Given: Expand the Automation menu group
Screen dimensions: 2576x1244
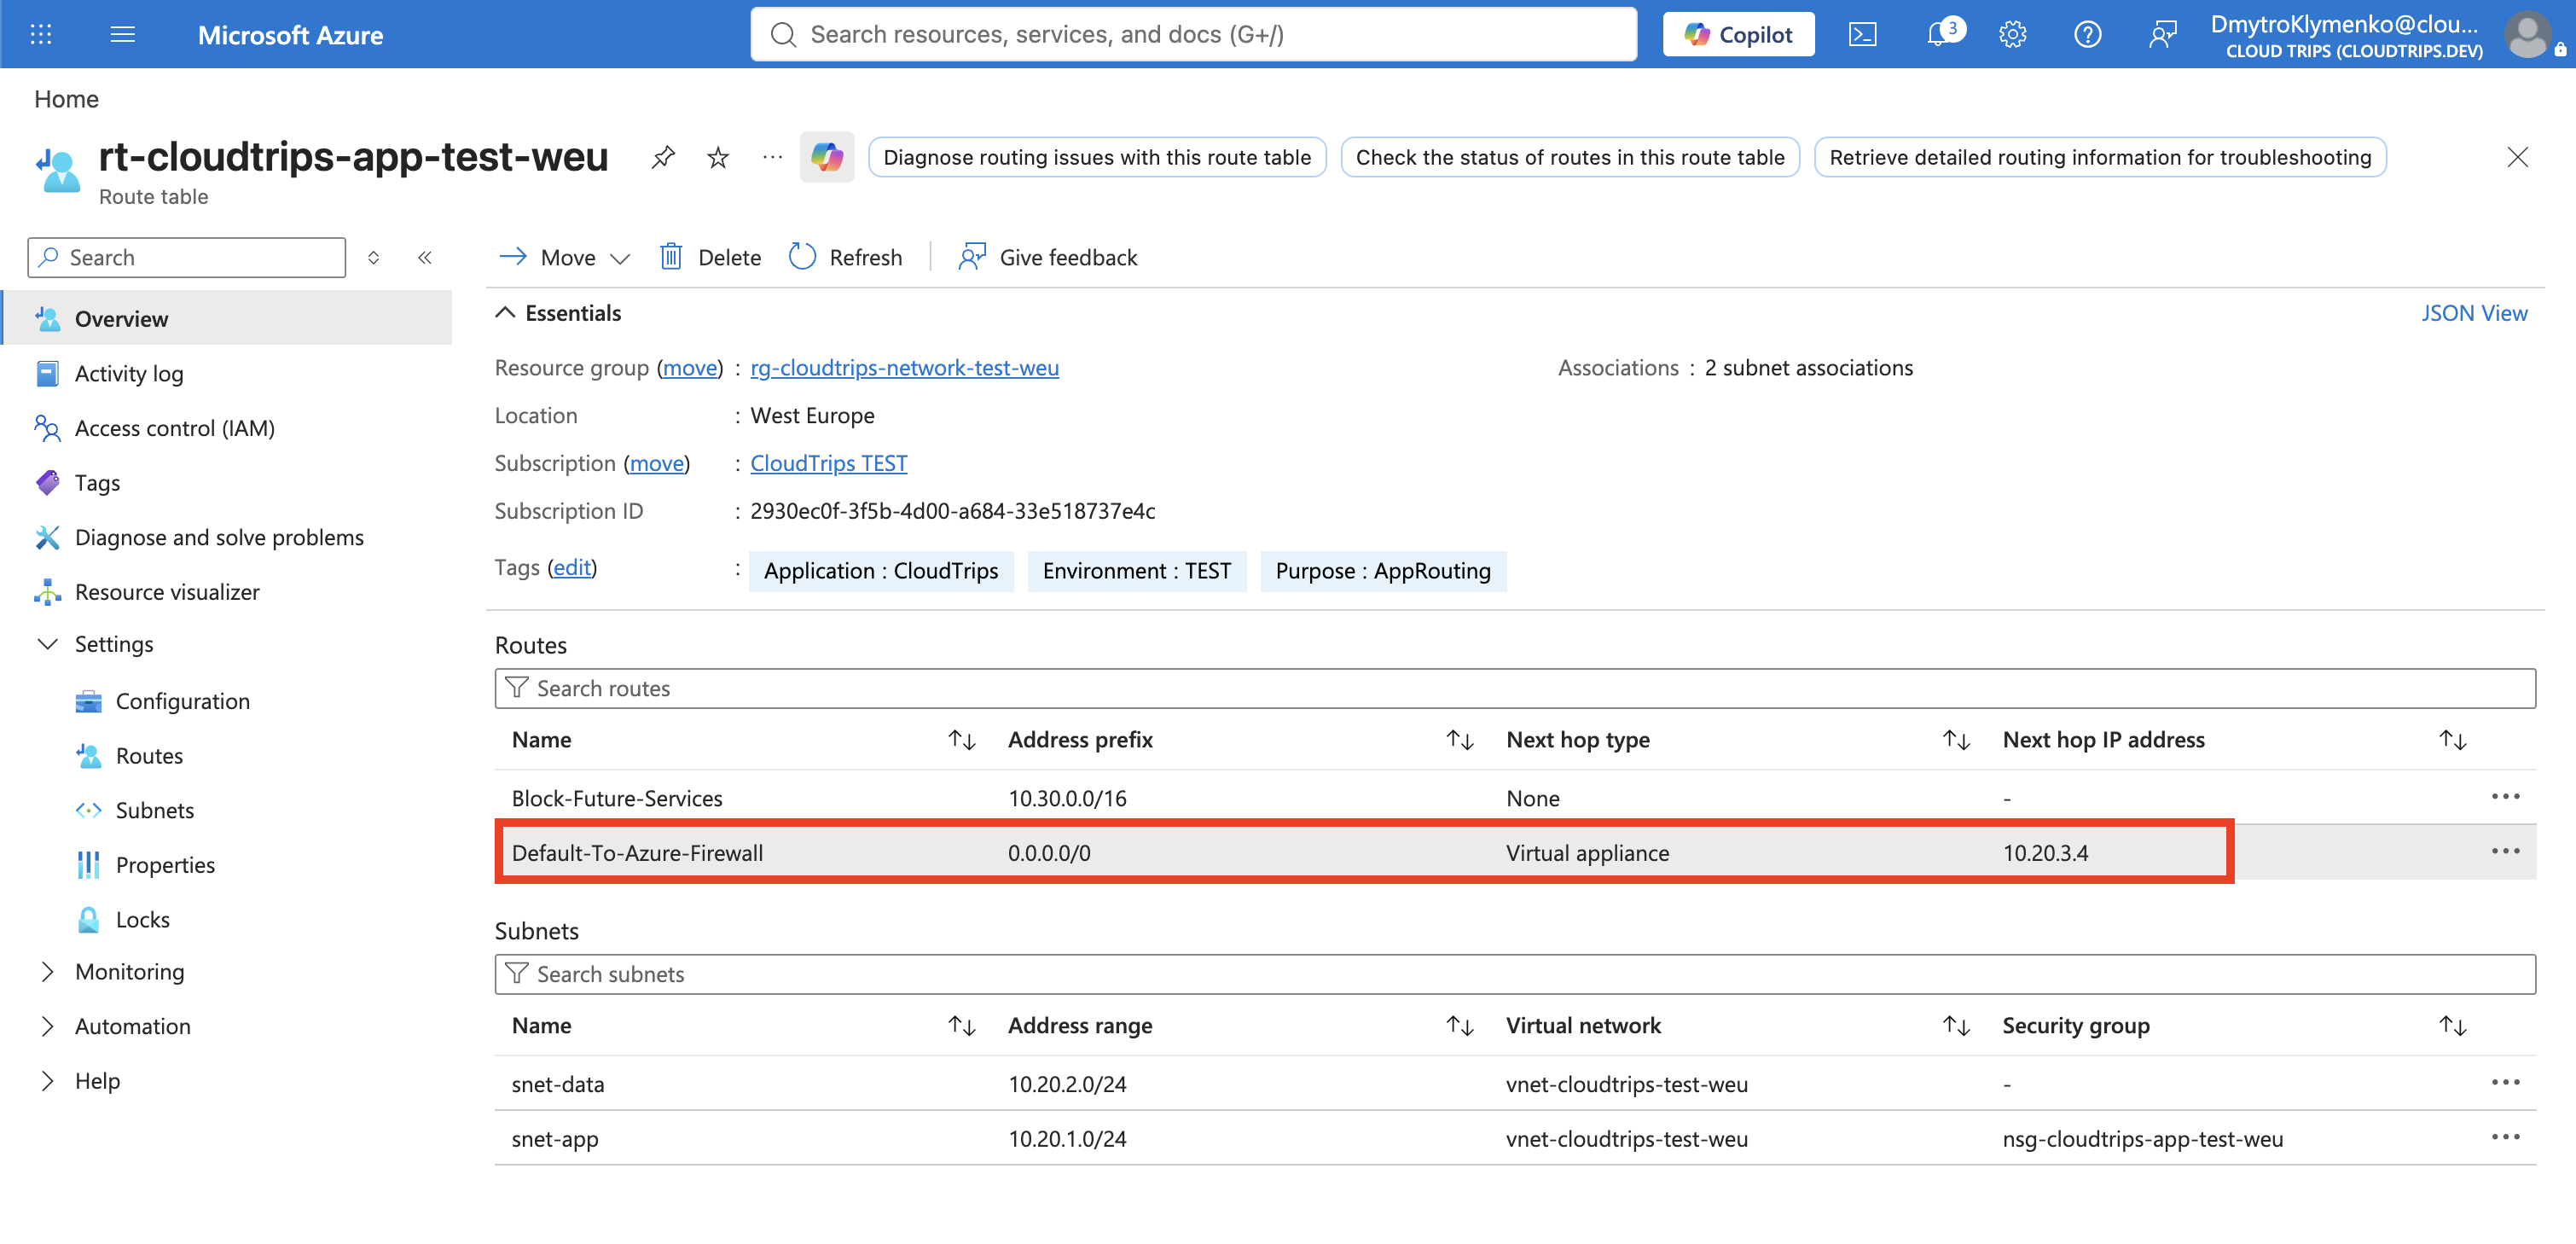Looking at the screenshot, I should 47,1026.
